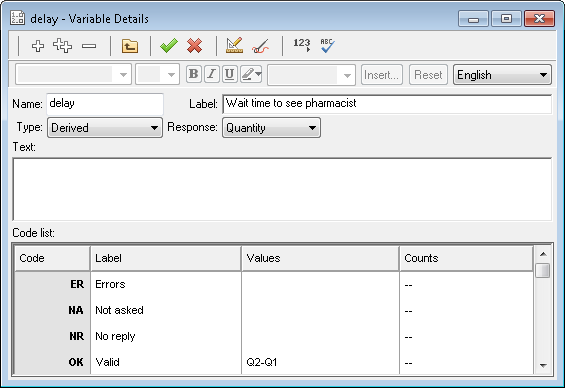Image resolution: width=565 pixels, height=388 pixels.
Task: Click the folder with up arrow icon
Action: click(130, 46)
